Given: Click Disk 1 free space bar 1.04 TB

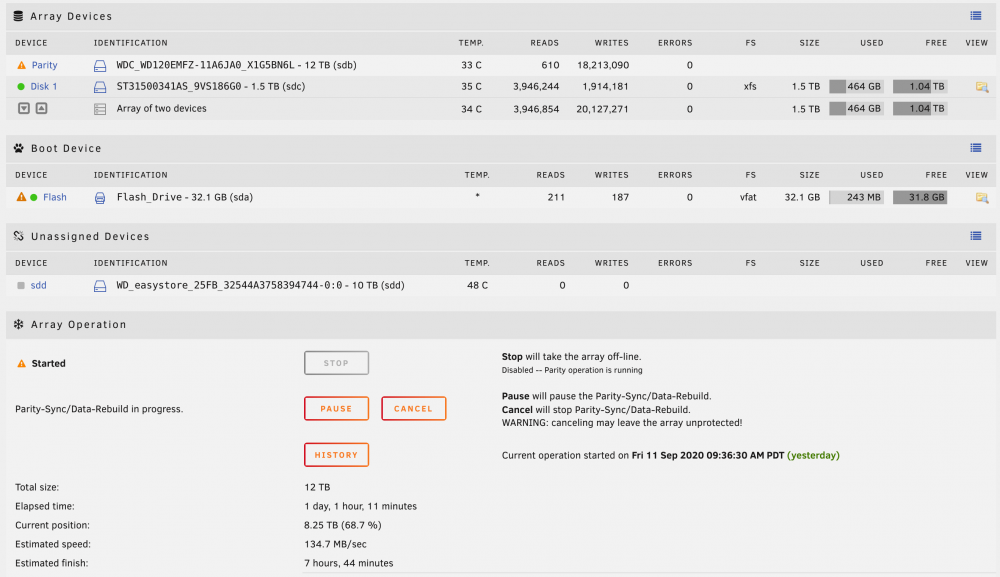Looking at the screenshot, I should click(x=920, y=87).
